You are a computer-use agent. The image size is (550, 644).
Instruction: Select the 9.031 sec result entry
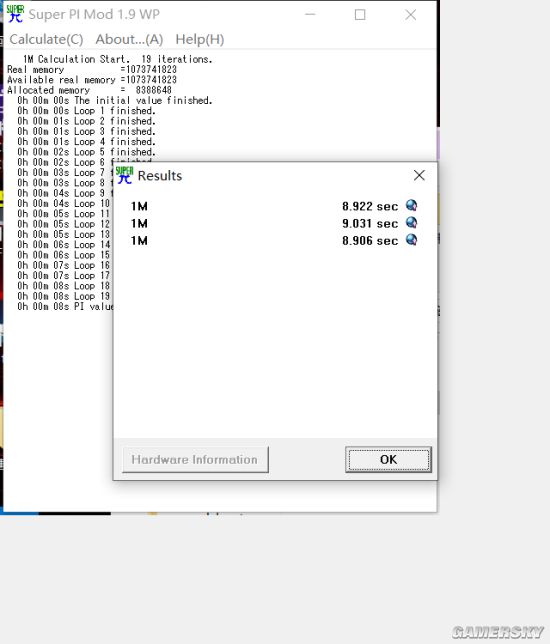click(370, 223)
